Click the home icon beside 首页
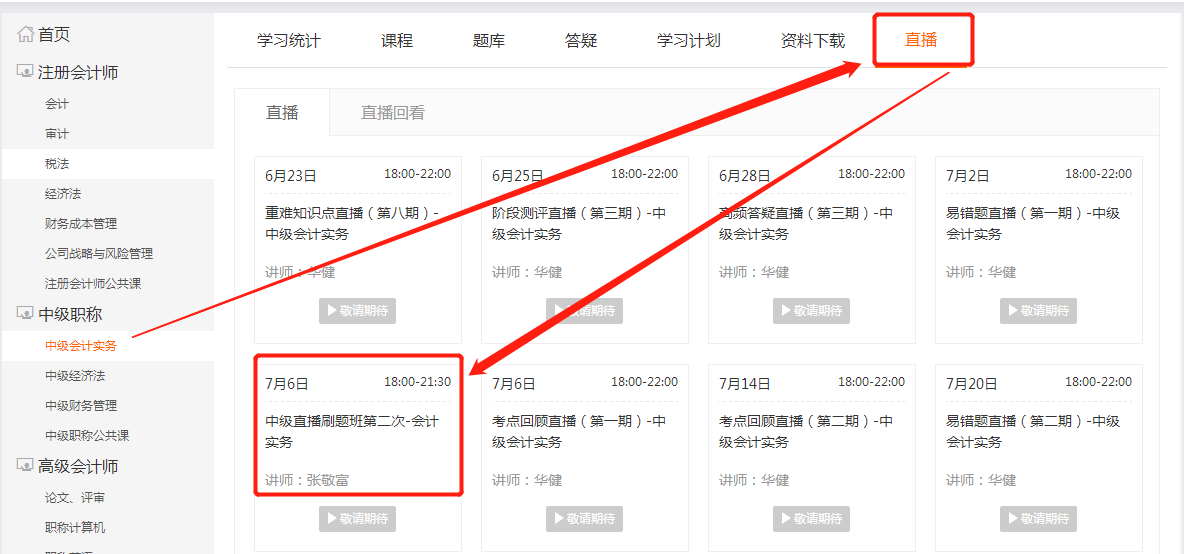This screenshot has width=1184, height=554. (25, 35)
